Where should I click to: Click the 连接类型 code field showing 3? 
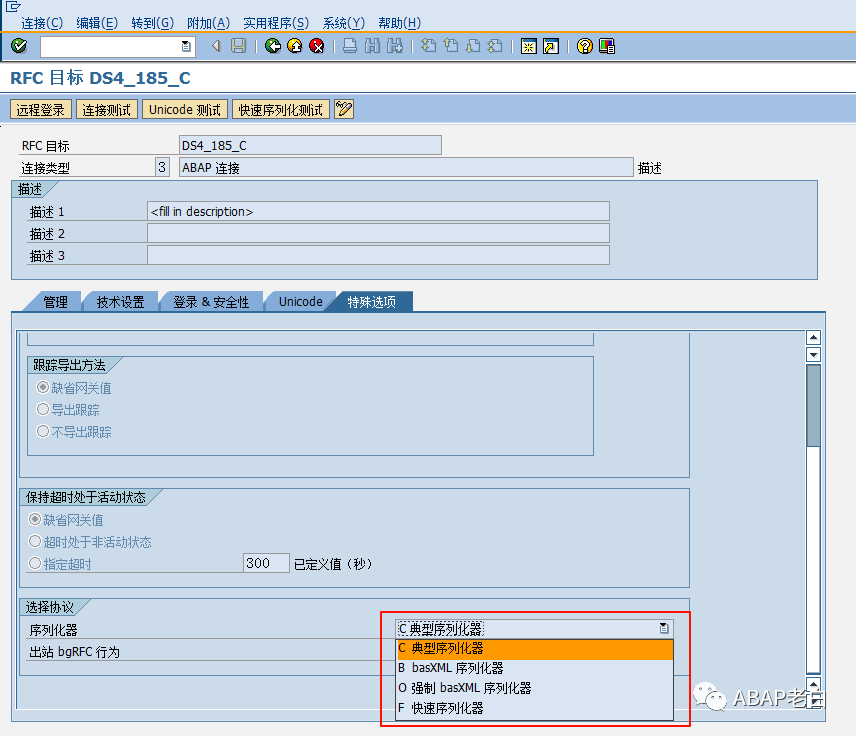(162, 167)
